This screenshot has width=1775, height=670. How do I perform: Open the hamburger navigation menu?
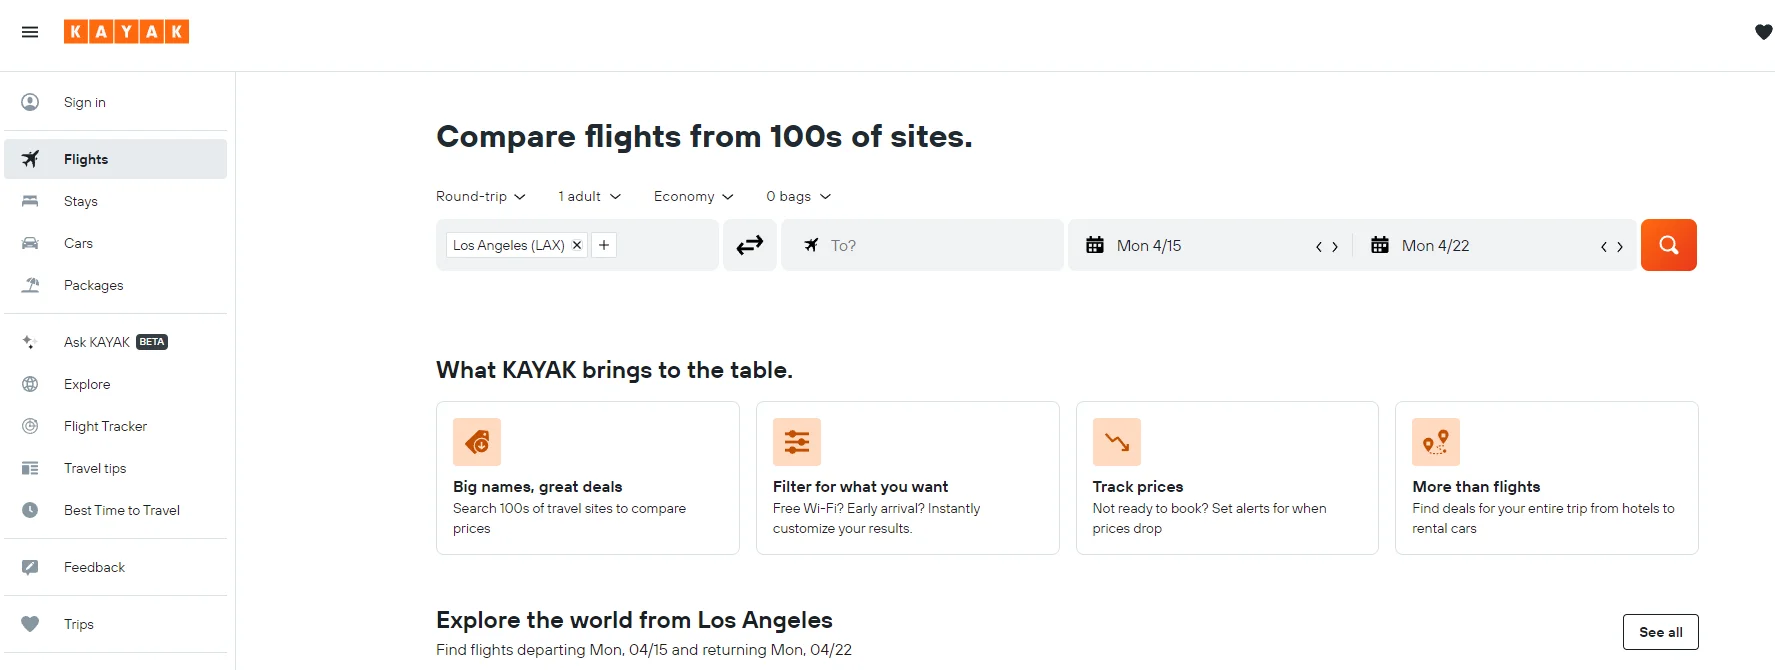[30, 32]
